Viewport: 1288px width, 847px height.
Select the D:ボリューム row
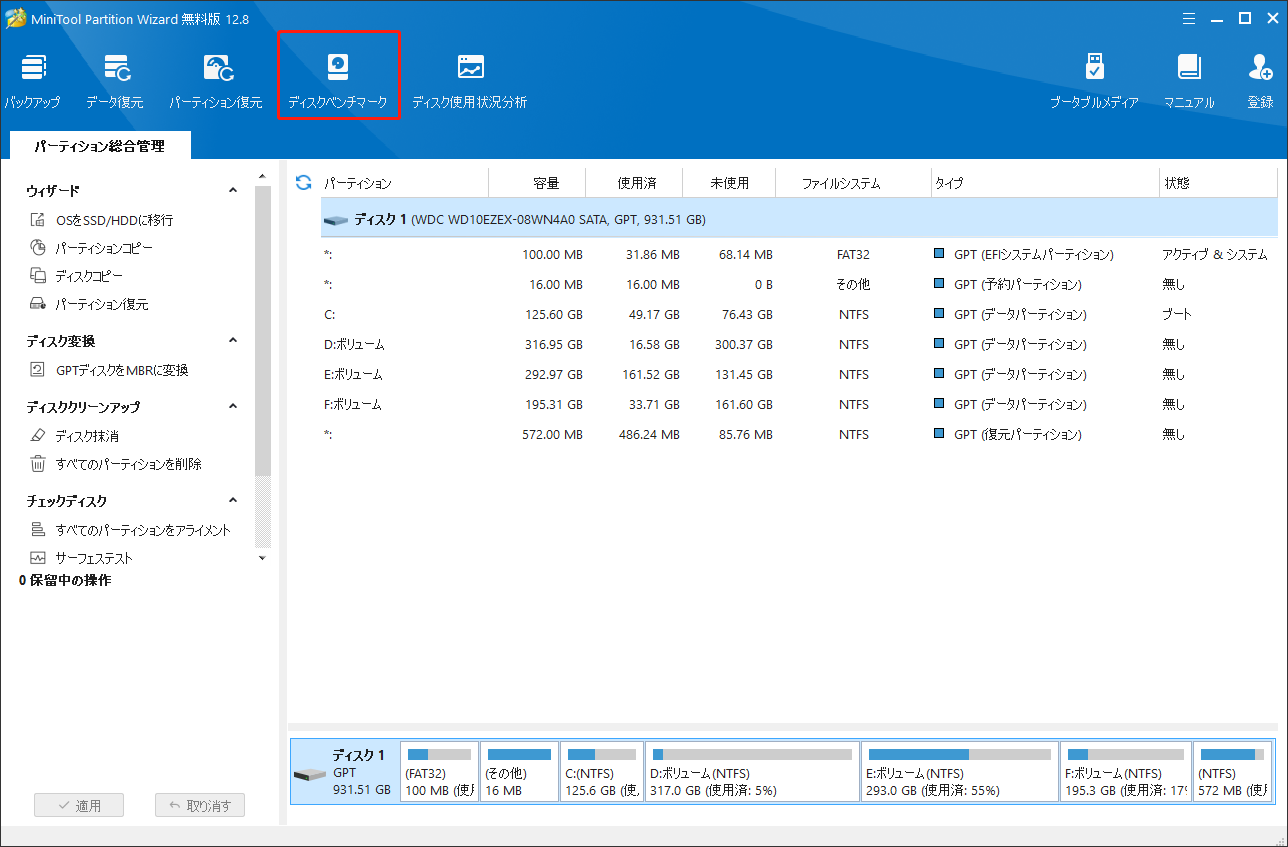tap(799, 345)
